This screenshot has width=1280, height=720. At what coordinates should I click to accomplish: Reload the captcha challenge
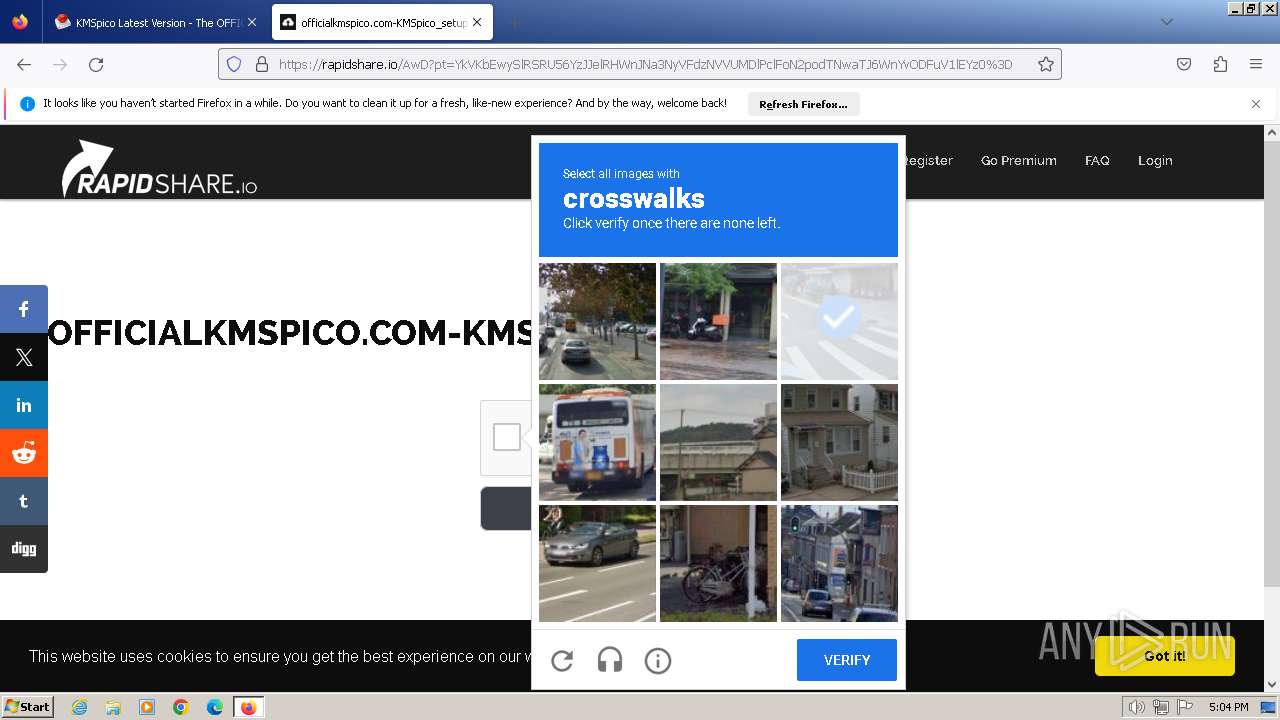[x=562, y=660]
